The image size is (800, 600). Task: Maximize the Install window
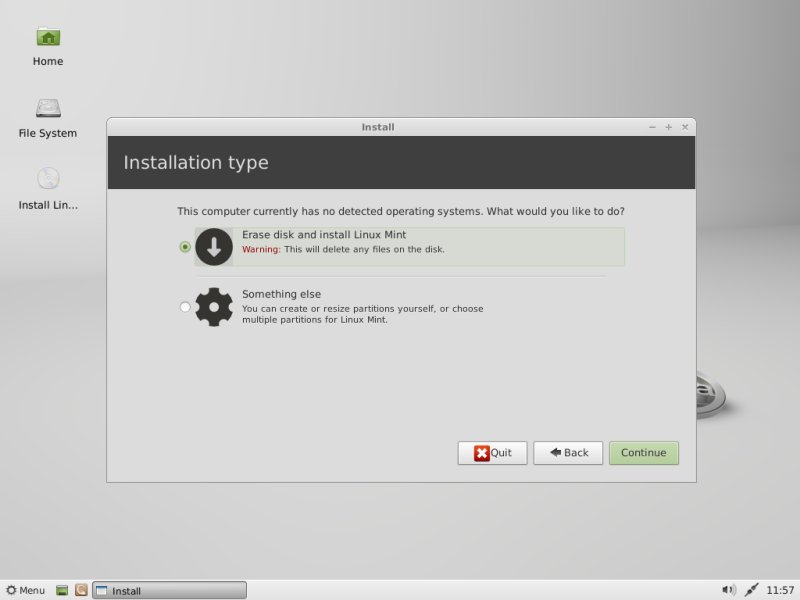(x=668, y=127)
